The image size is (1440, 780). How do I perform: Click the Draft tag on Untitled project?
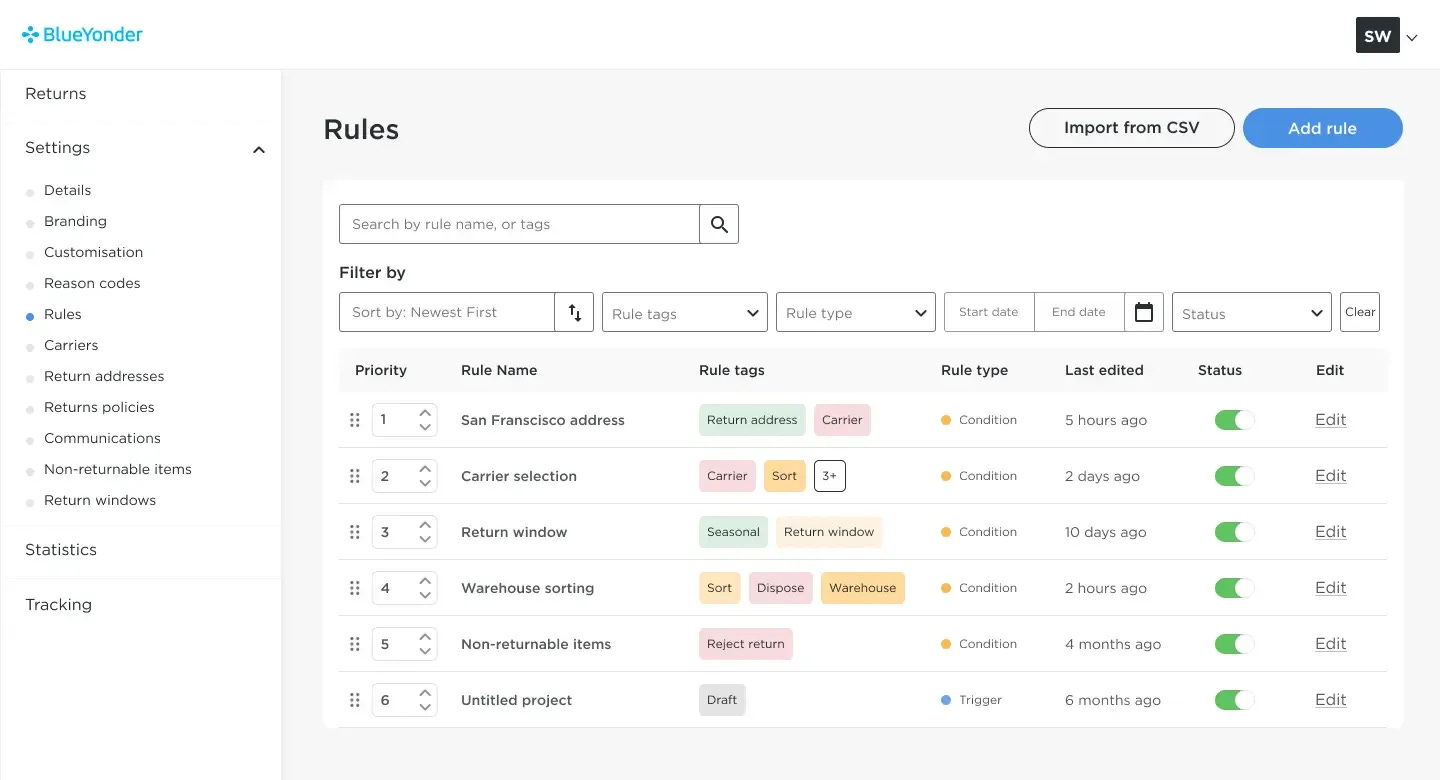pyautogui.click(x=722, y=700)
